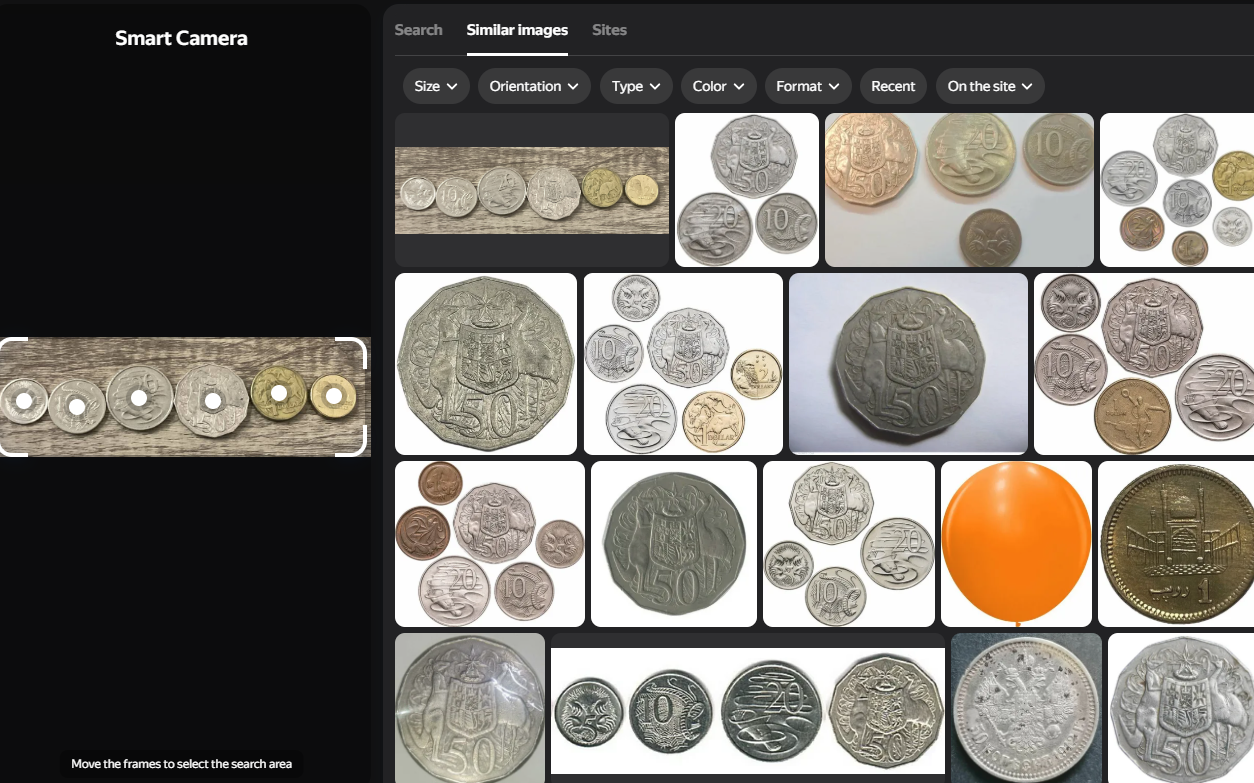Toggle the Recent filter button
The width and height of the screenshot is (1254, 783).
tap(893, 86)
